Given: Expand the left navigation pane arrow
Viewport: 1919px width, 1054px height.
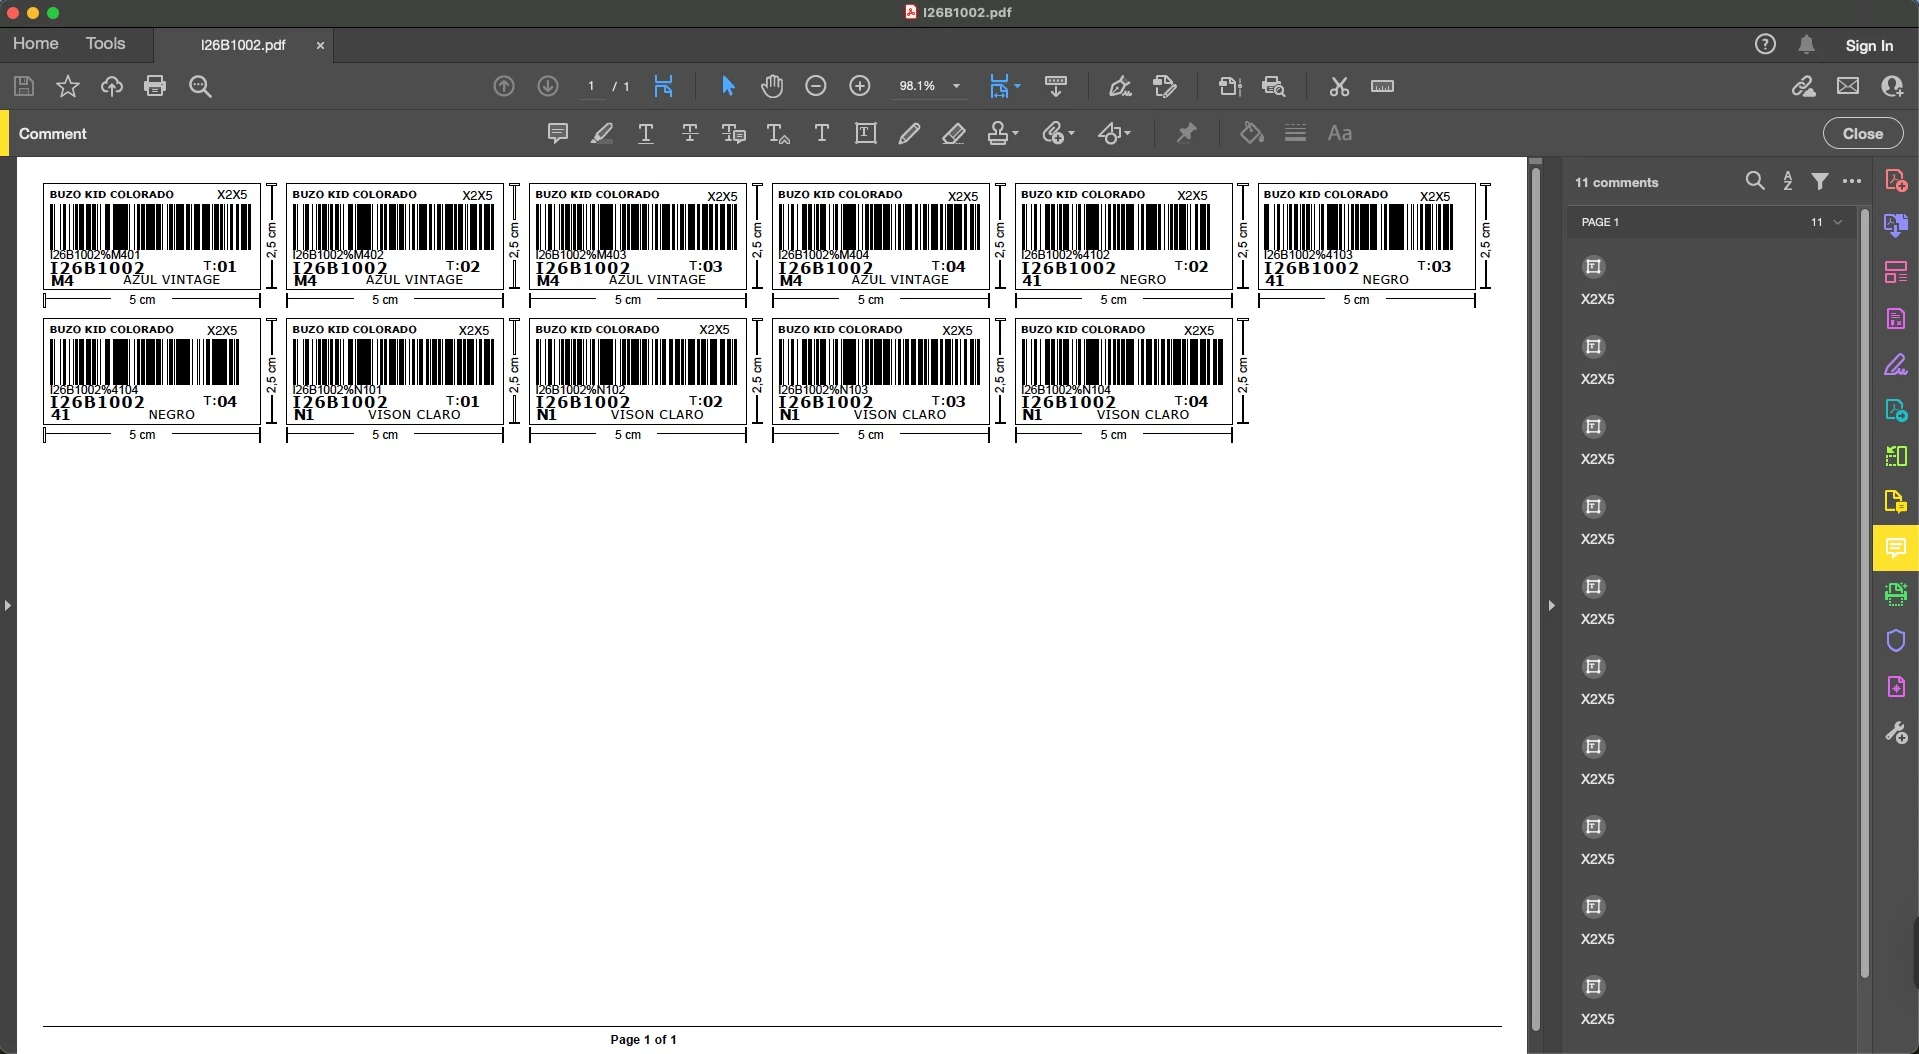Looking at the screenshot, I should click(7, 605).
